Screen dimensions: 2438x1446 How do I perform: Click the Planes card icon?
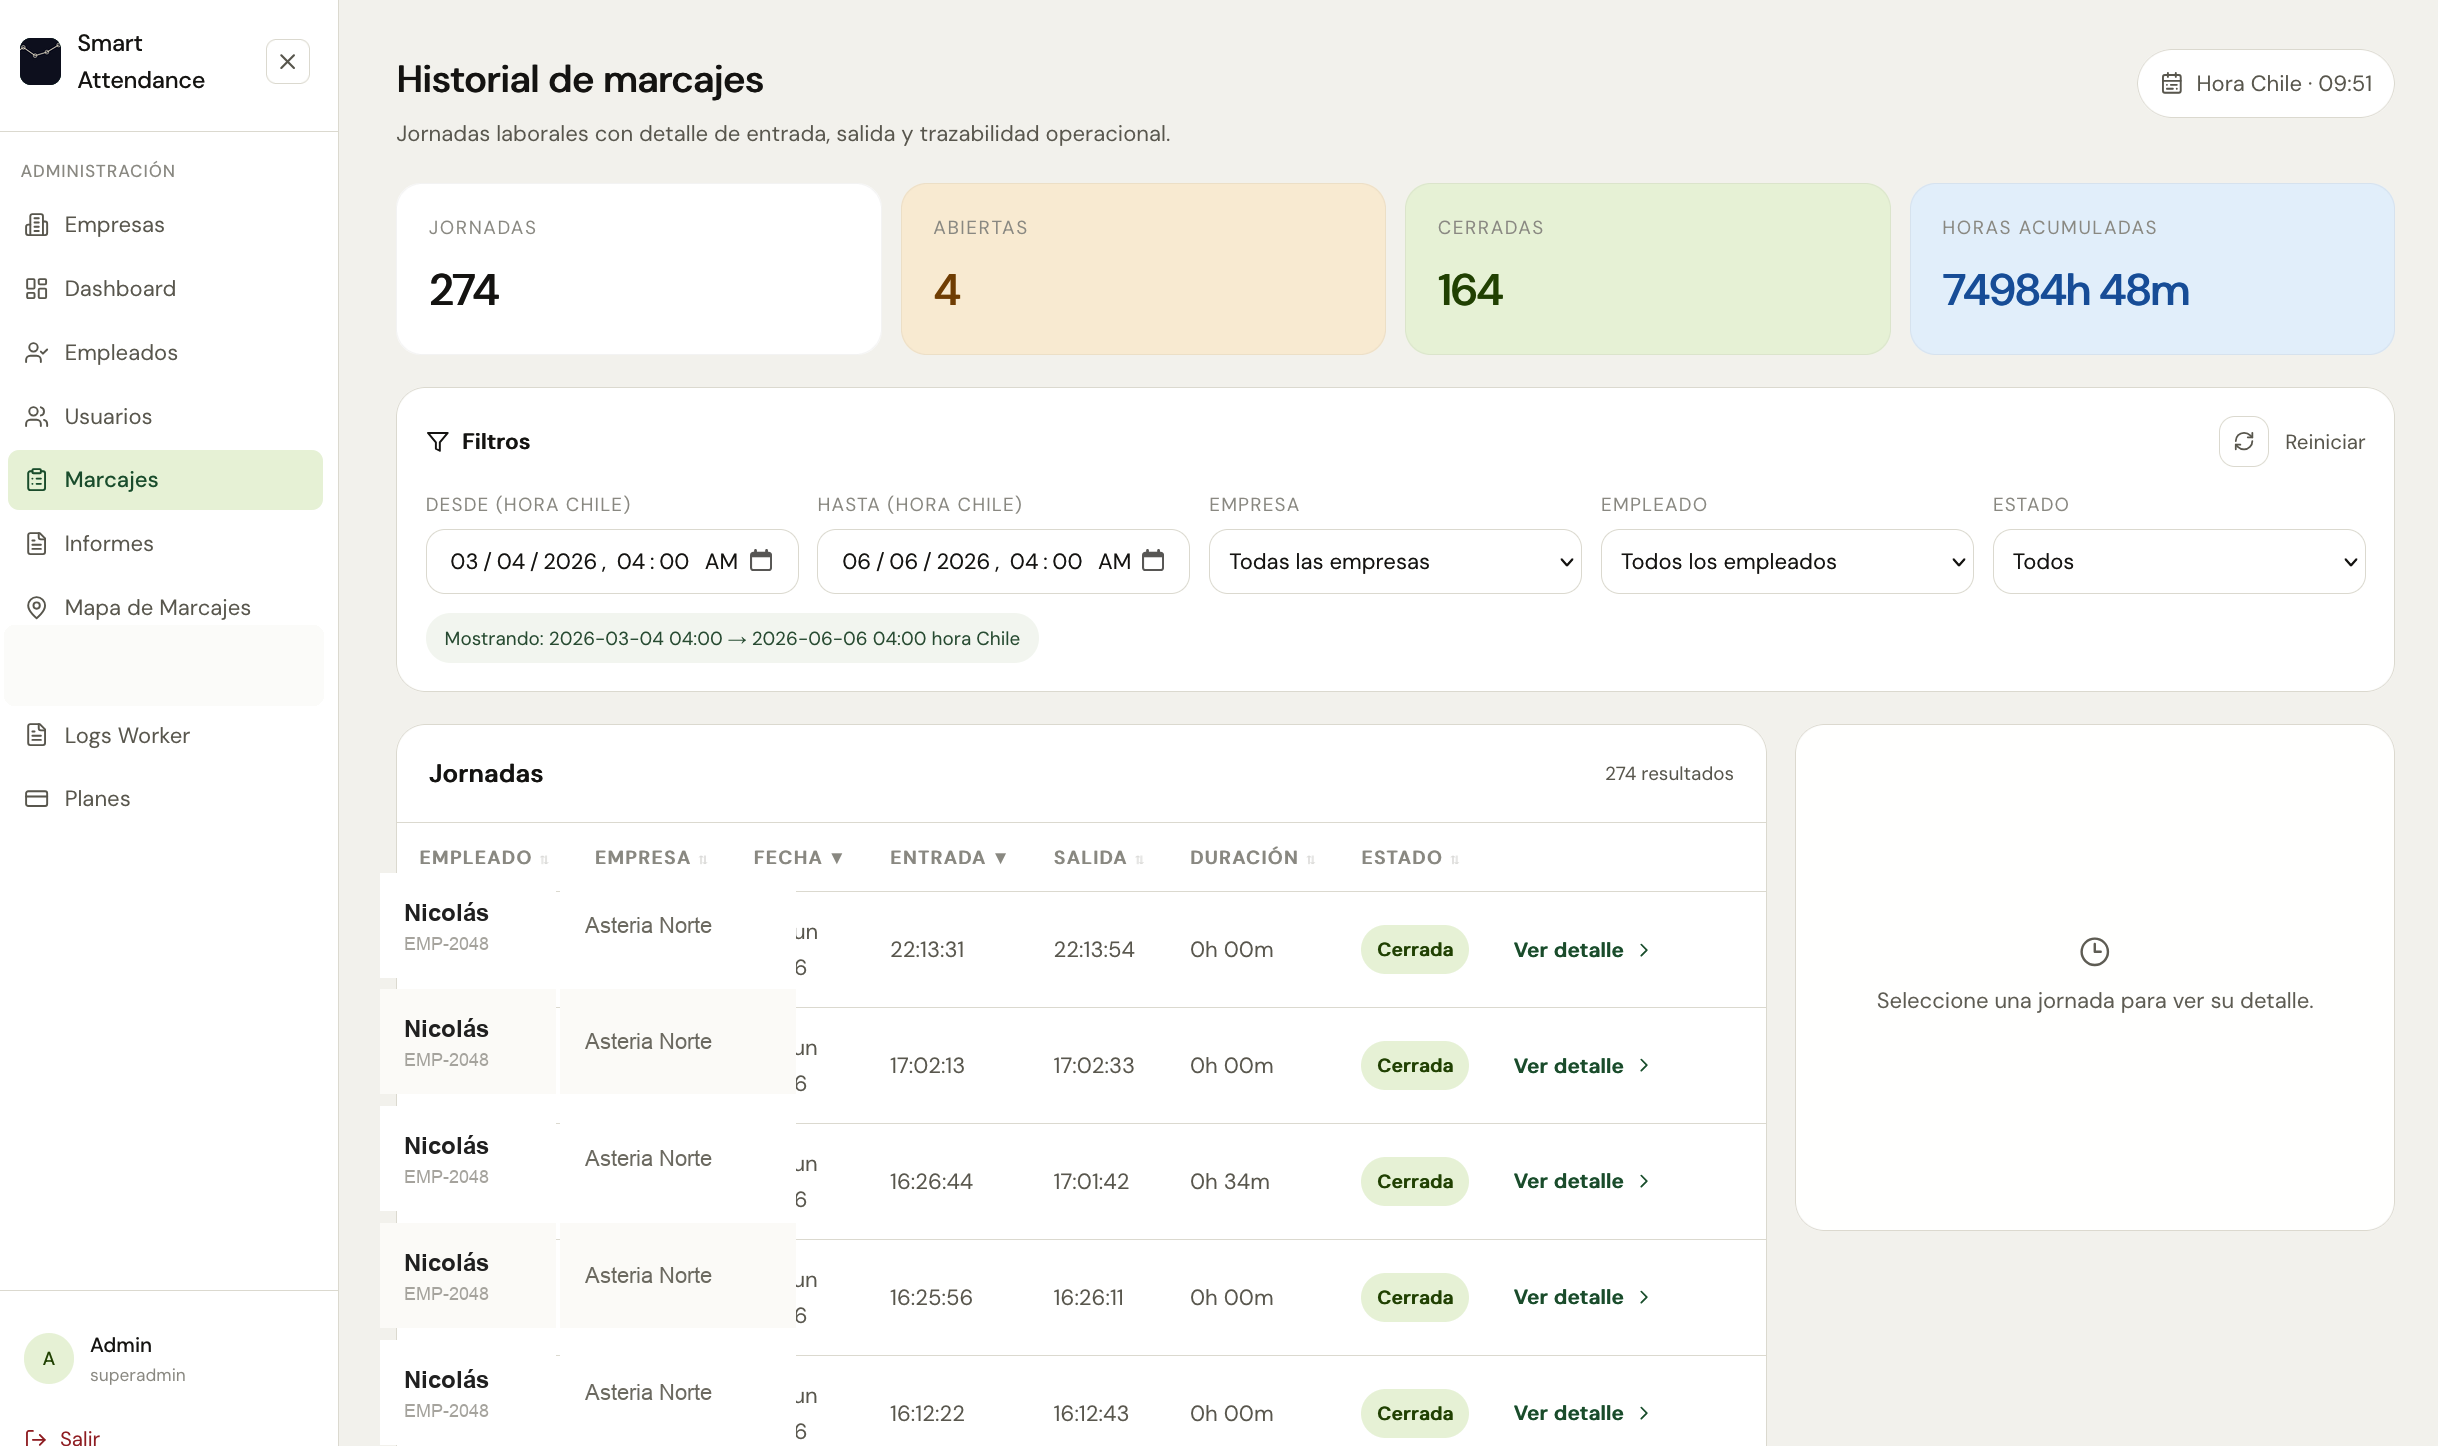coord(37,798)
